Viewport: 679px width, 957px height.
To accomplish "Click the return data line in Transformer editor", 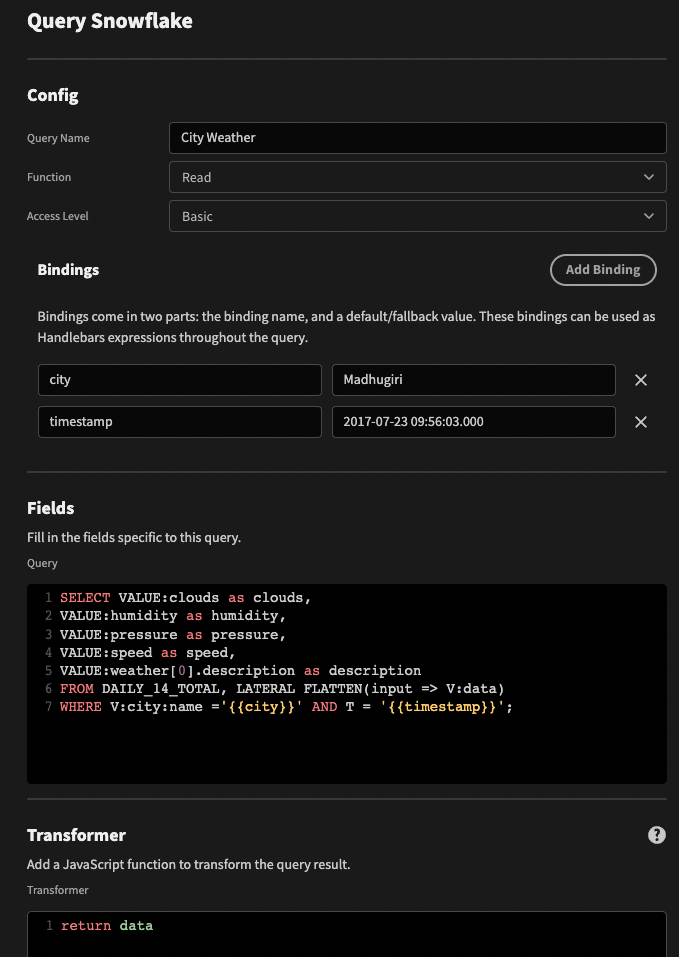I will [107, 926].
